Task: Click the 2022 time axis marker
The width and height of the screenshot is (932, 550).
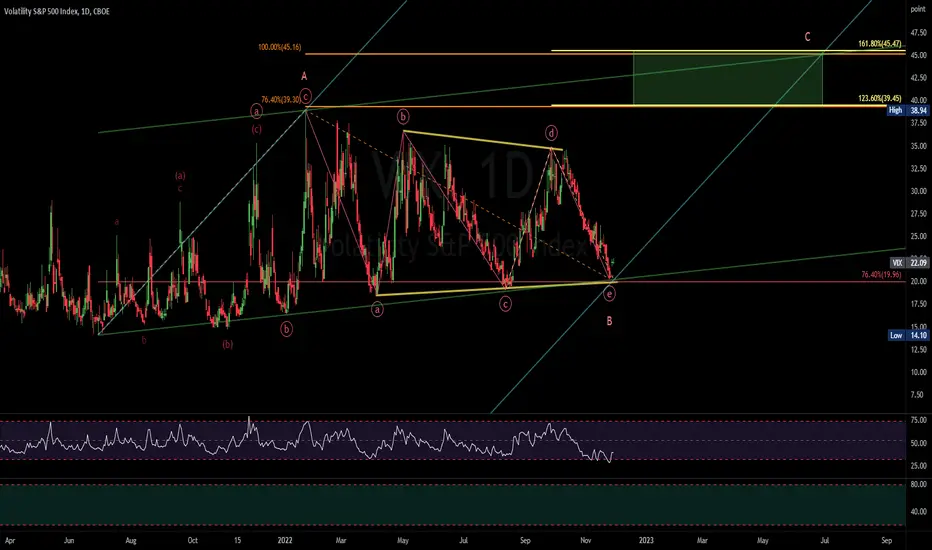Action: (285, 540)
